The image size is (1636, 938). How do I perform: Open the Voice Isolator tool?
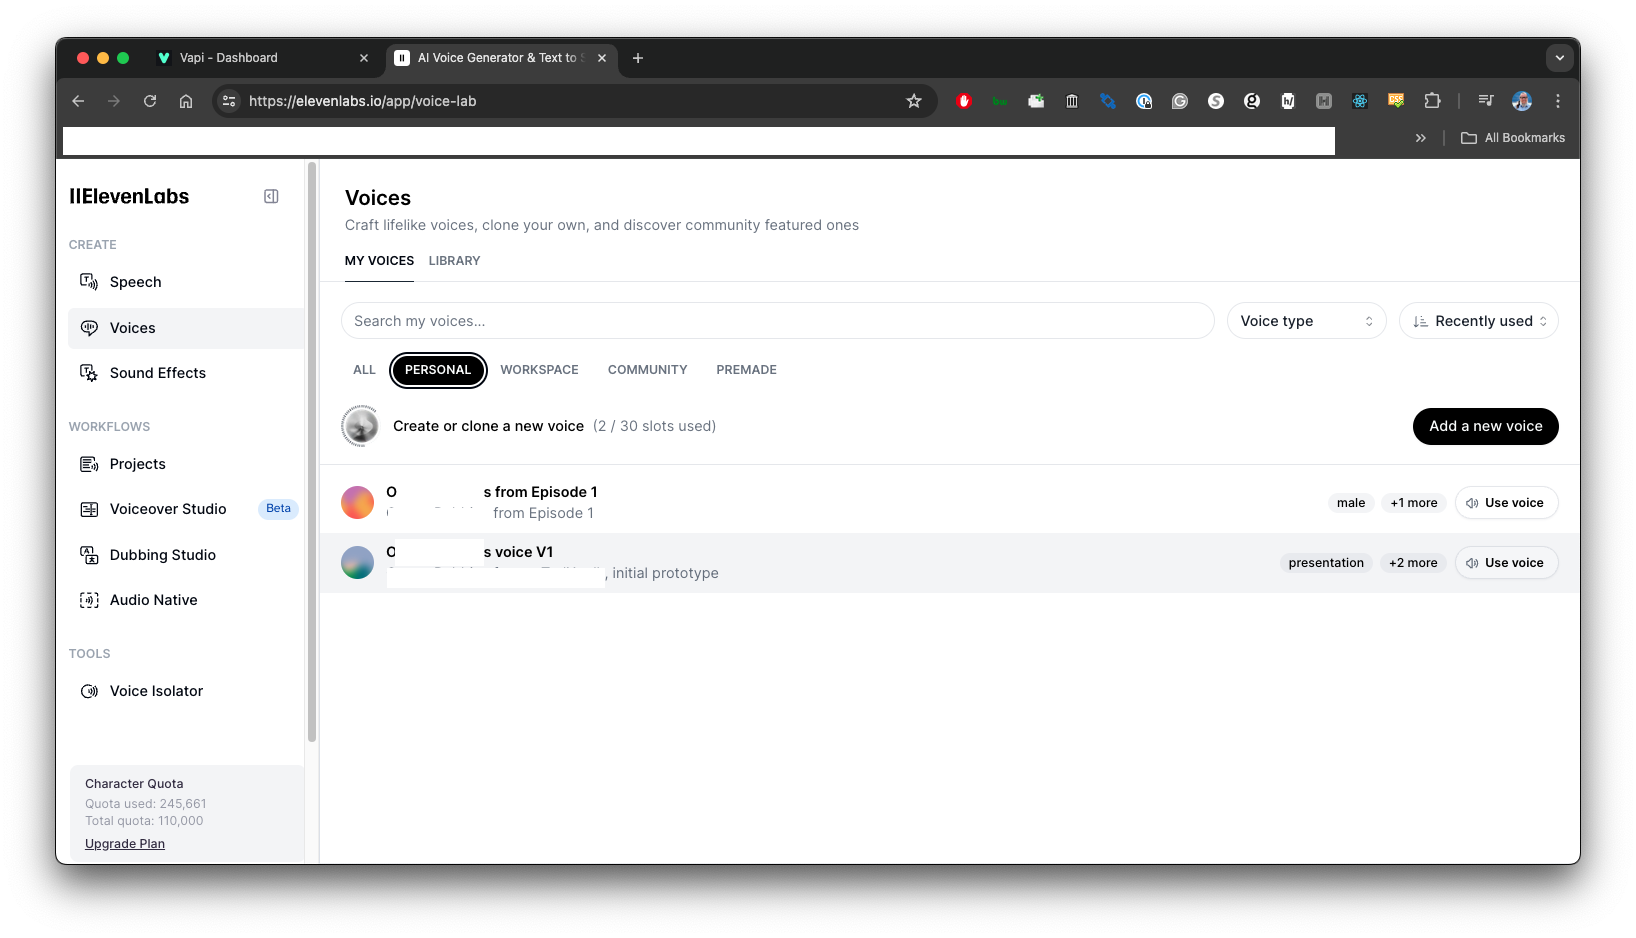[x=186, y=691]
